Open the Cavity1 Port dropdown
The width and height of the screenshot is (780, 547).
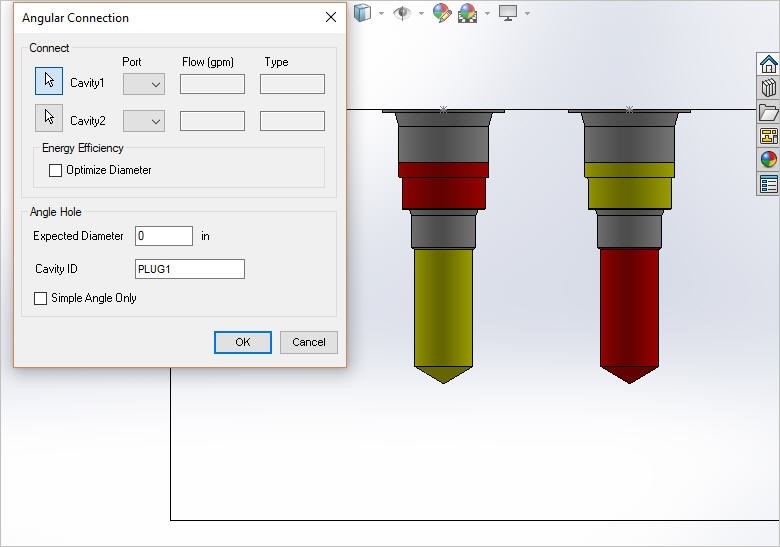tap(144, 84)
